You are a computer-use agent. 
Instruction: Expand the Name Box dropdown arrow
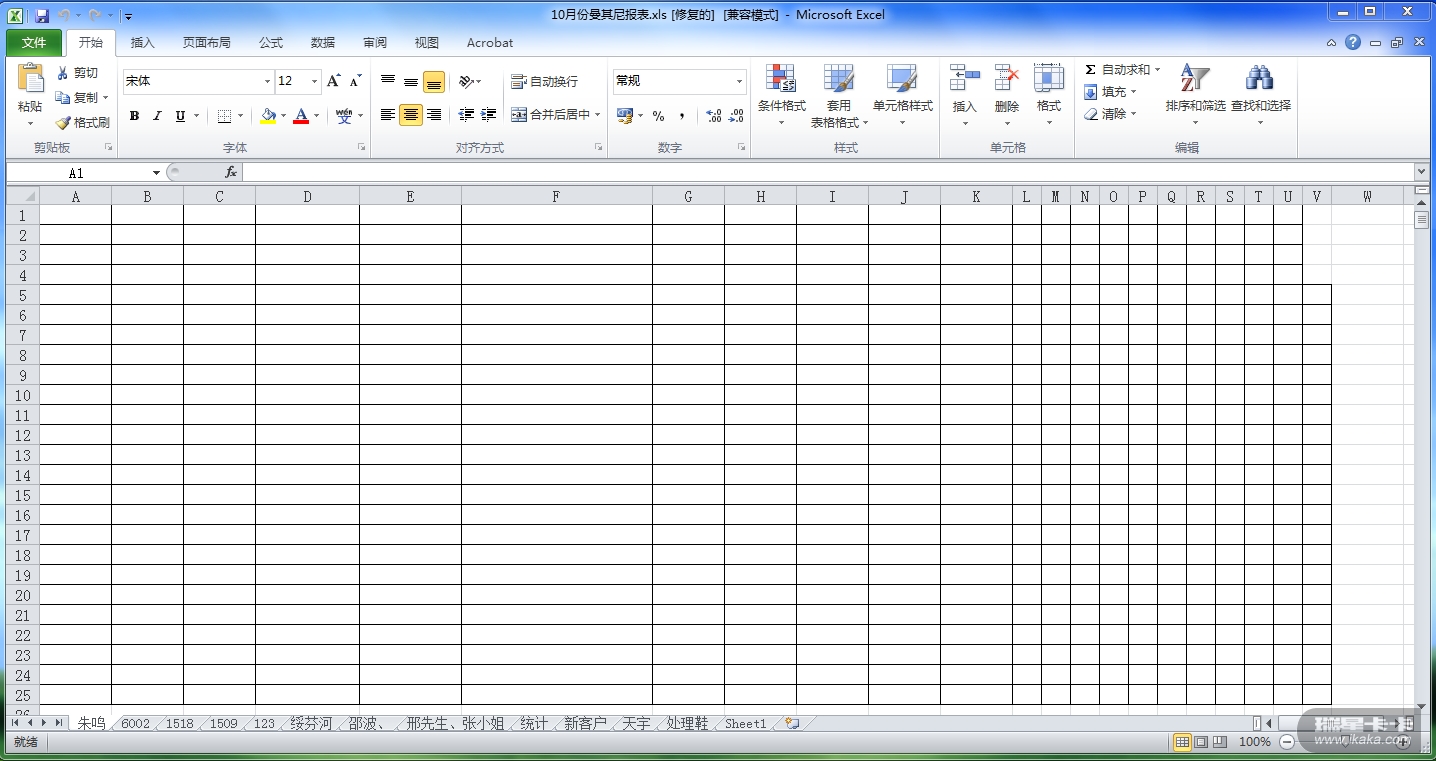tap(156, 173)
